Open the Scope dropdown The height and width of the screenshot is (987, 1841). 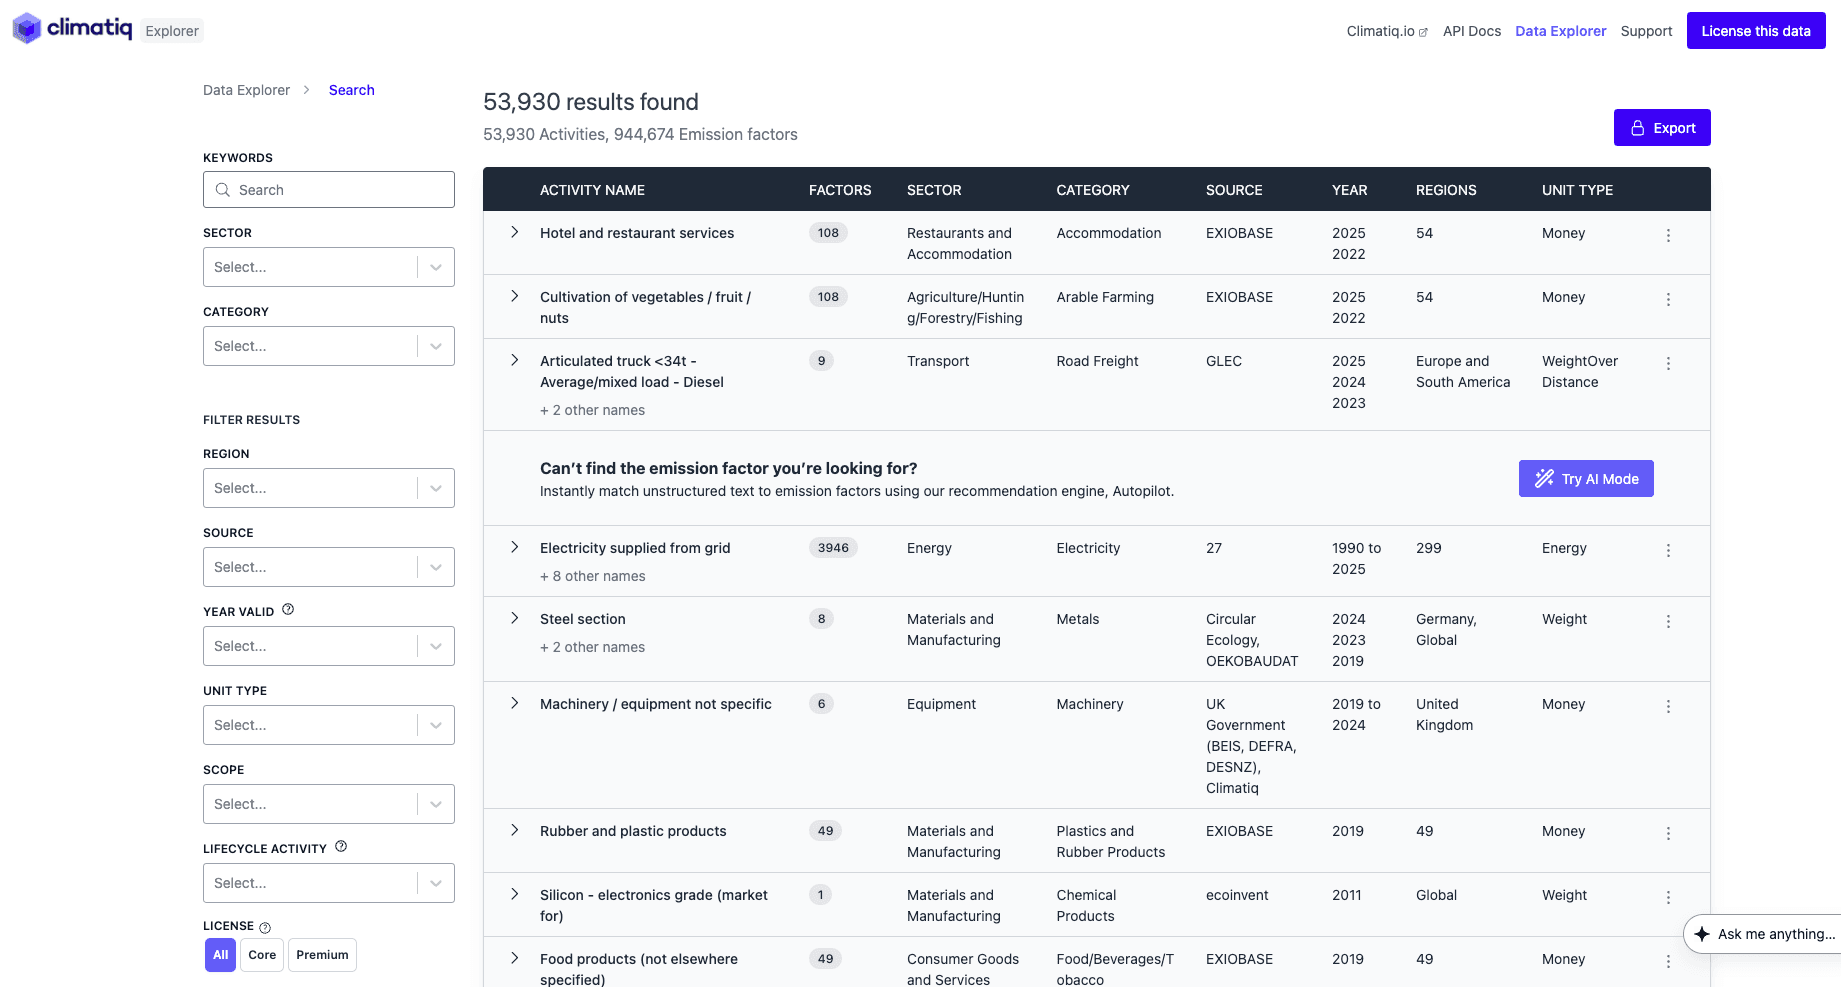click(x=329, y=804)
